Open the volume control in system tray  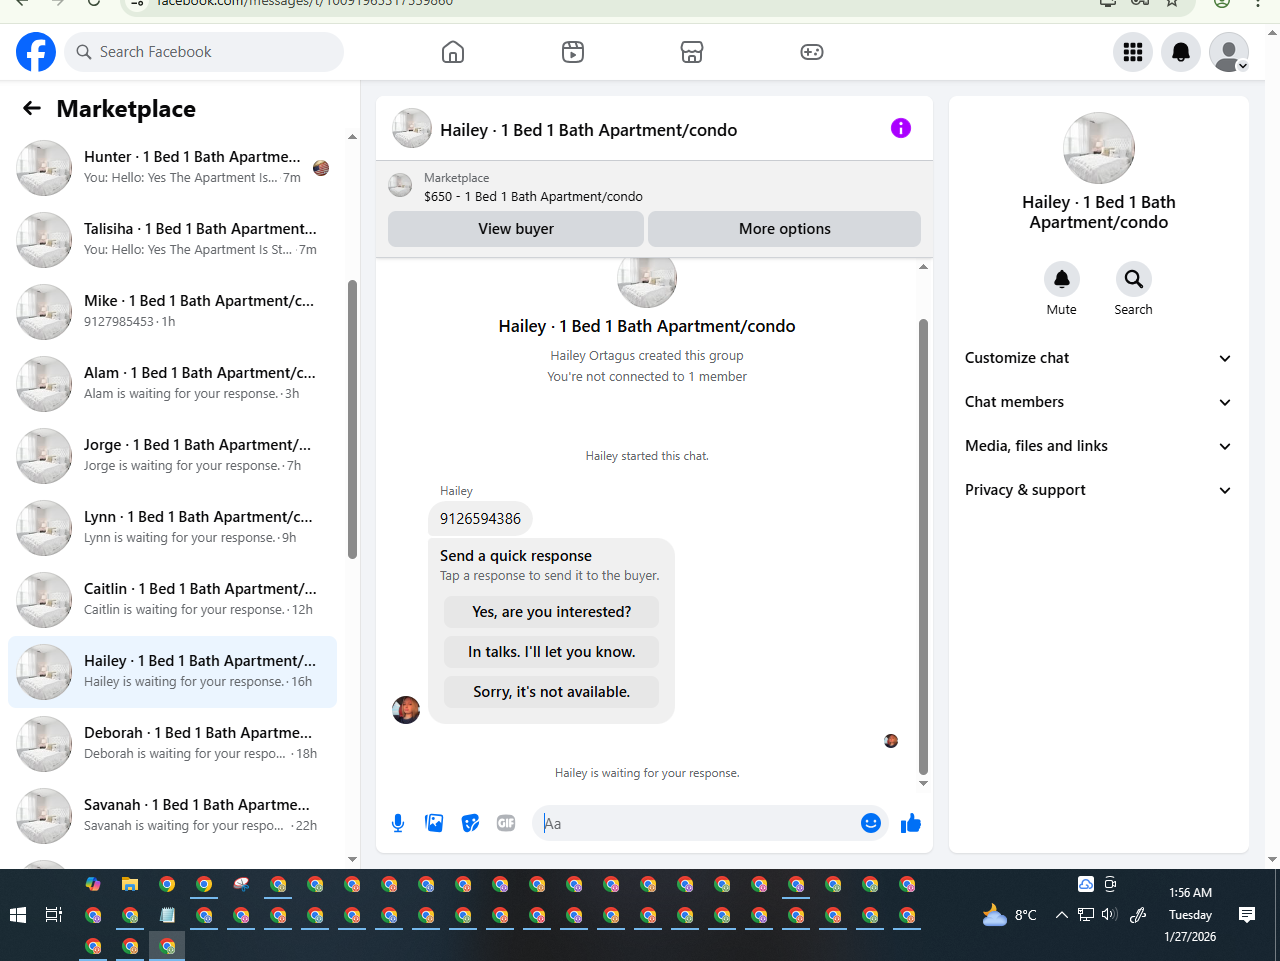click(1109, 914)
